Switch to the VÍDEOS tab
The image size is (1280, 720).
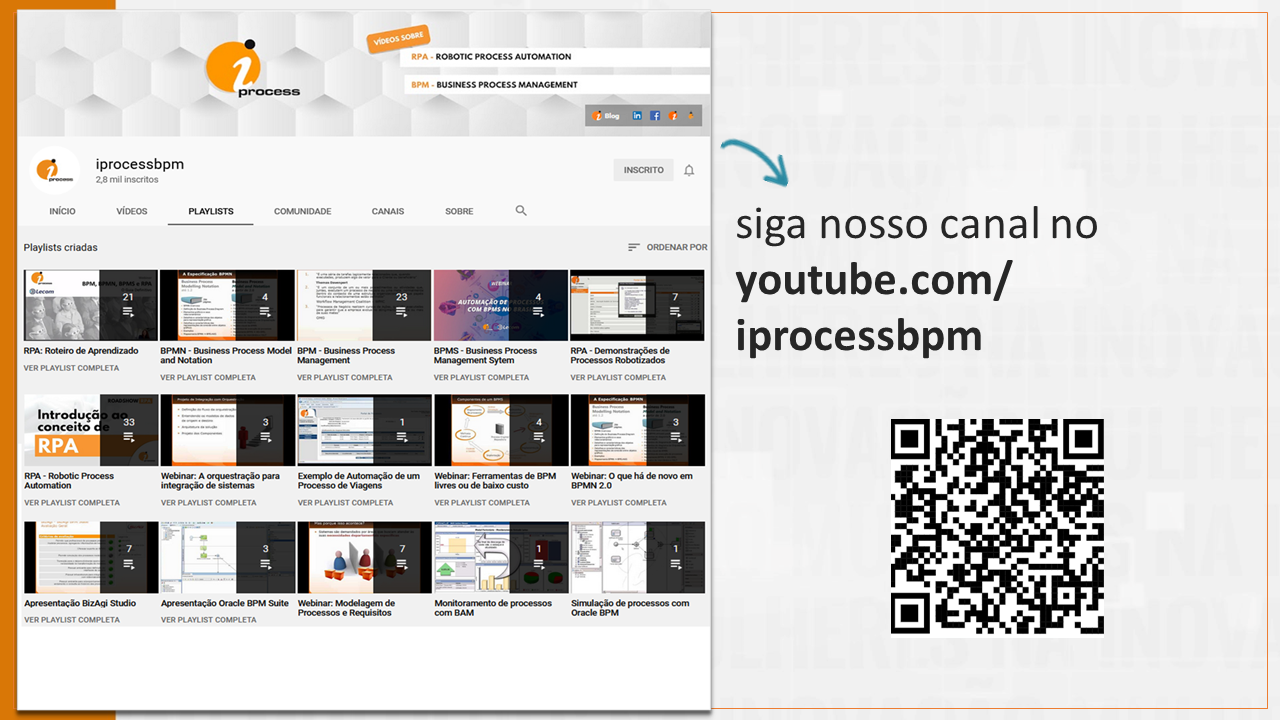pyautogui.click(x=131, y=211)
